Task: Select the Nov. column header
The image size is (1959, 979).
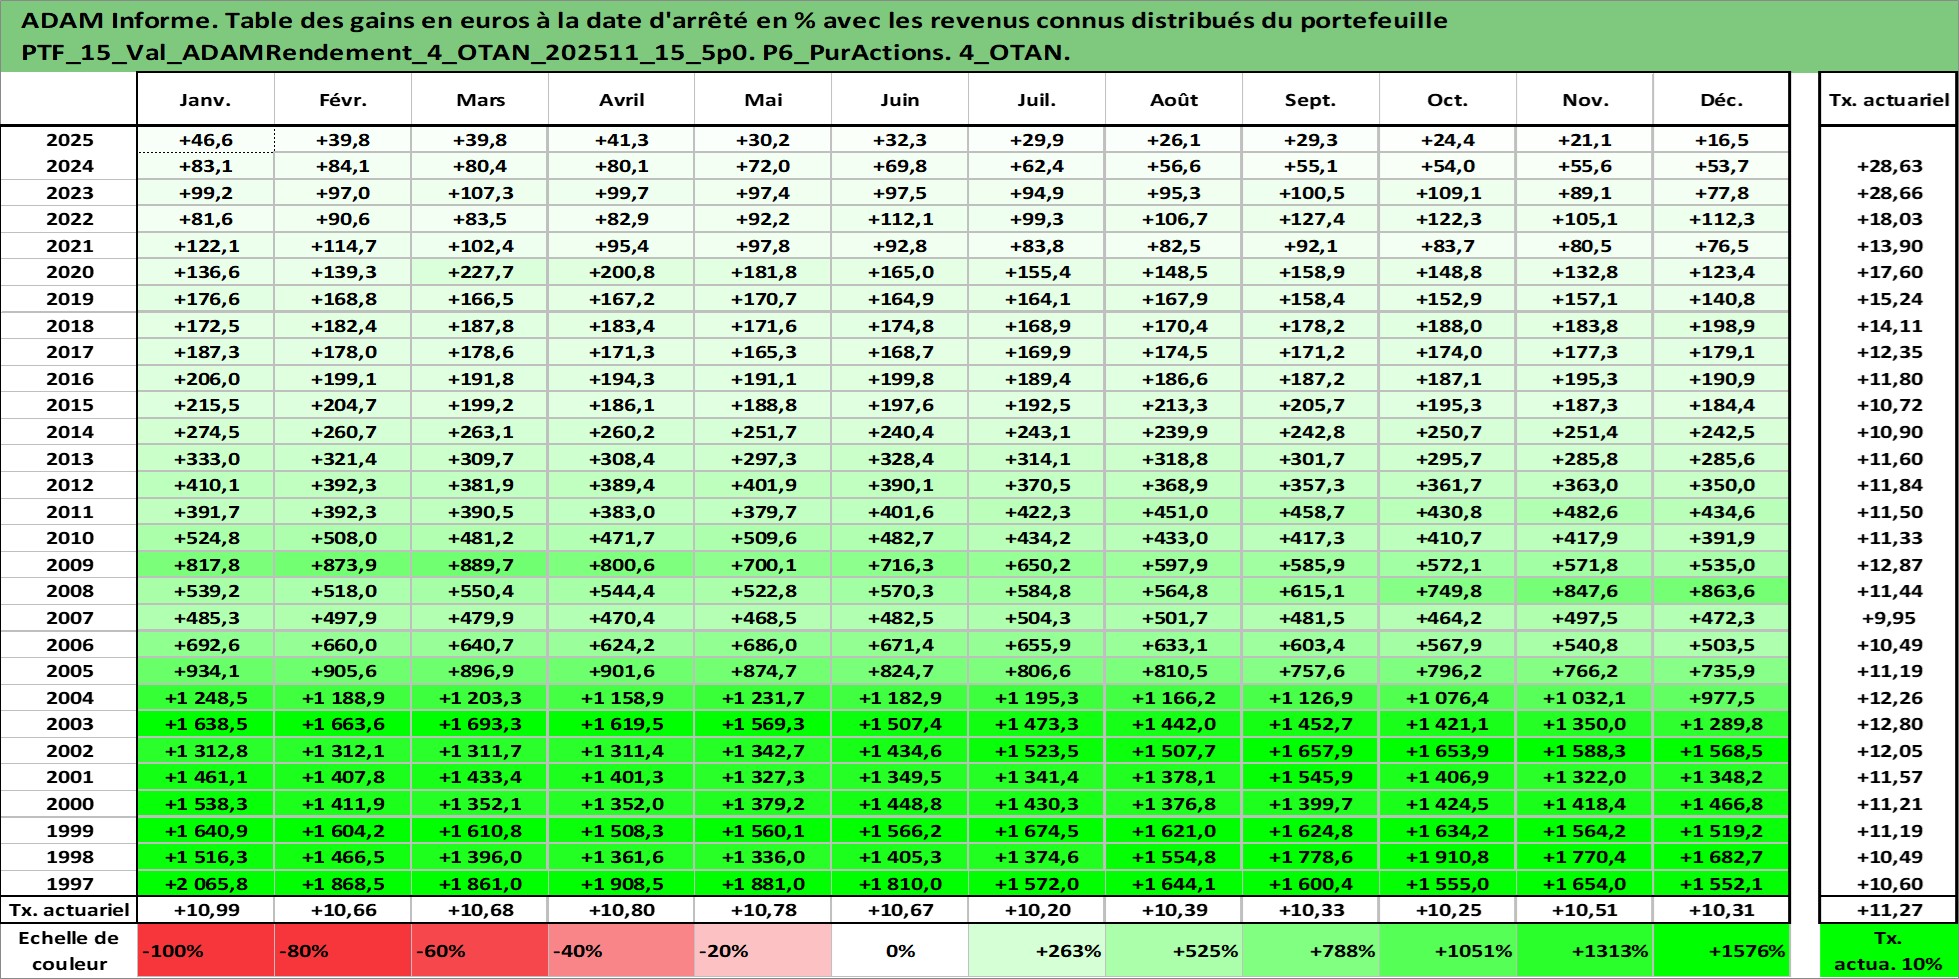Action: tap(1585, 100)
